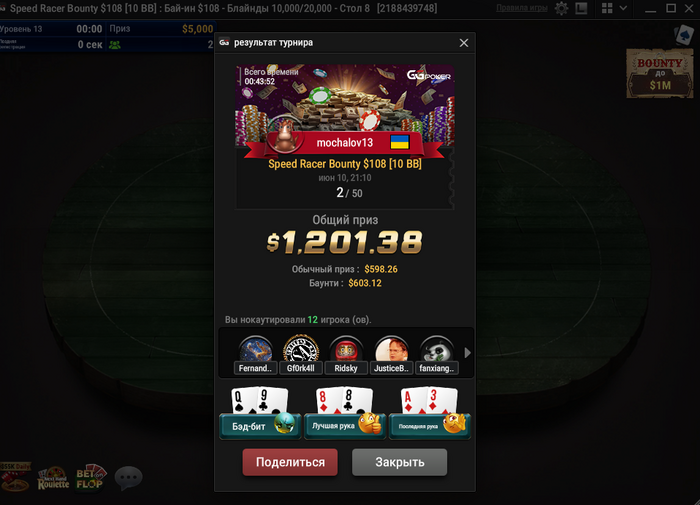Open the Правила игры link
Image resolution: width=700 pixels, height=505 pixels.
pyautogui.click(x=522, y=8)
